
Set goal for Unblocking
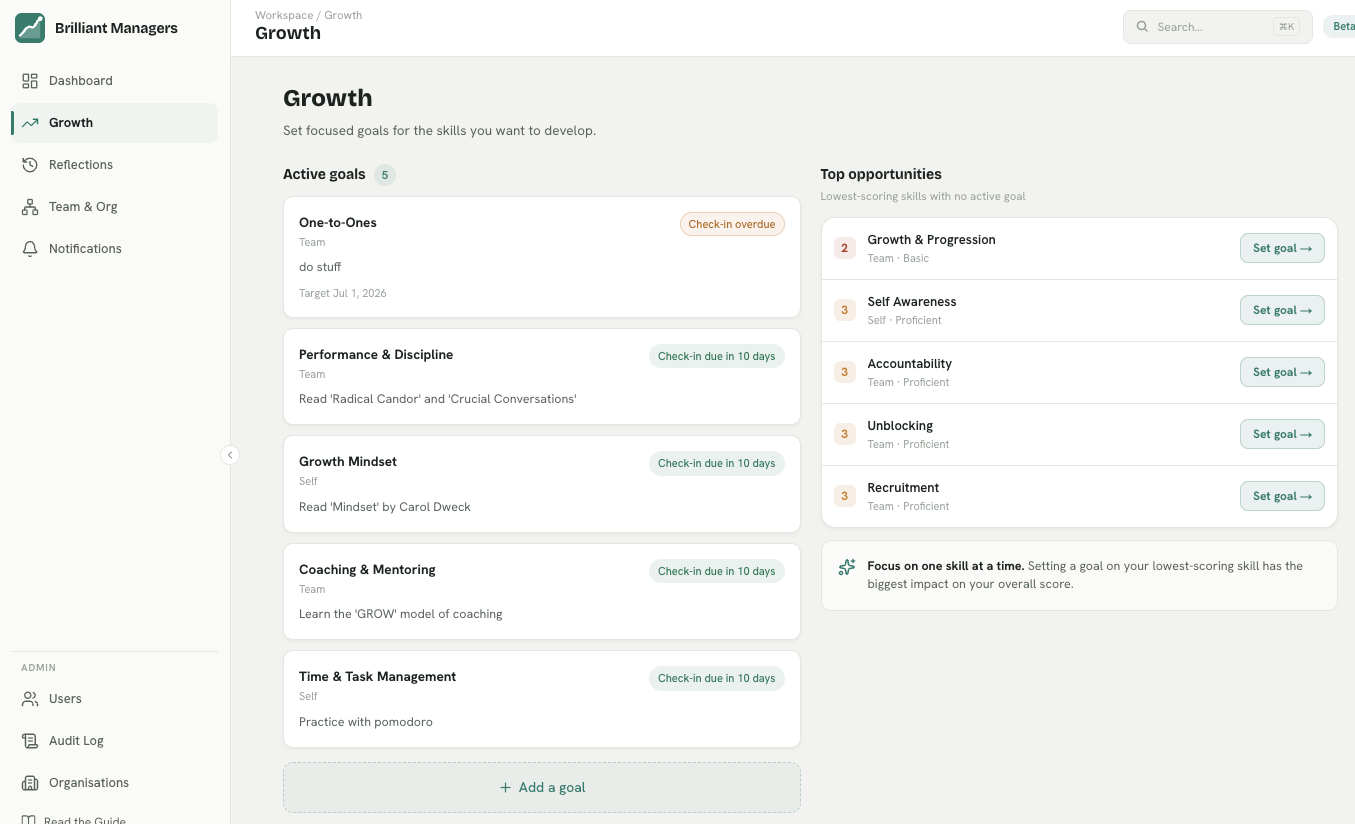1282,434
